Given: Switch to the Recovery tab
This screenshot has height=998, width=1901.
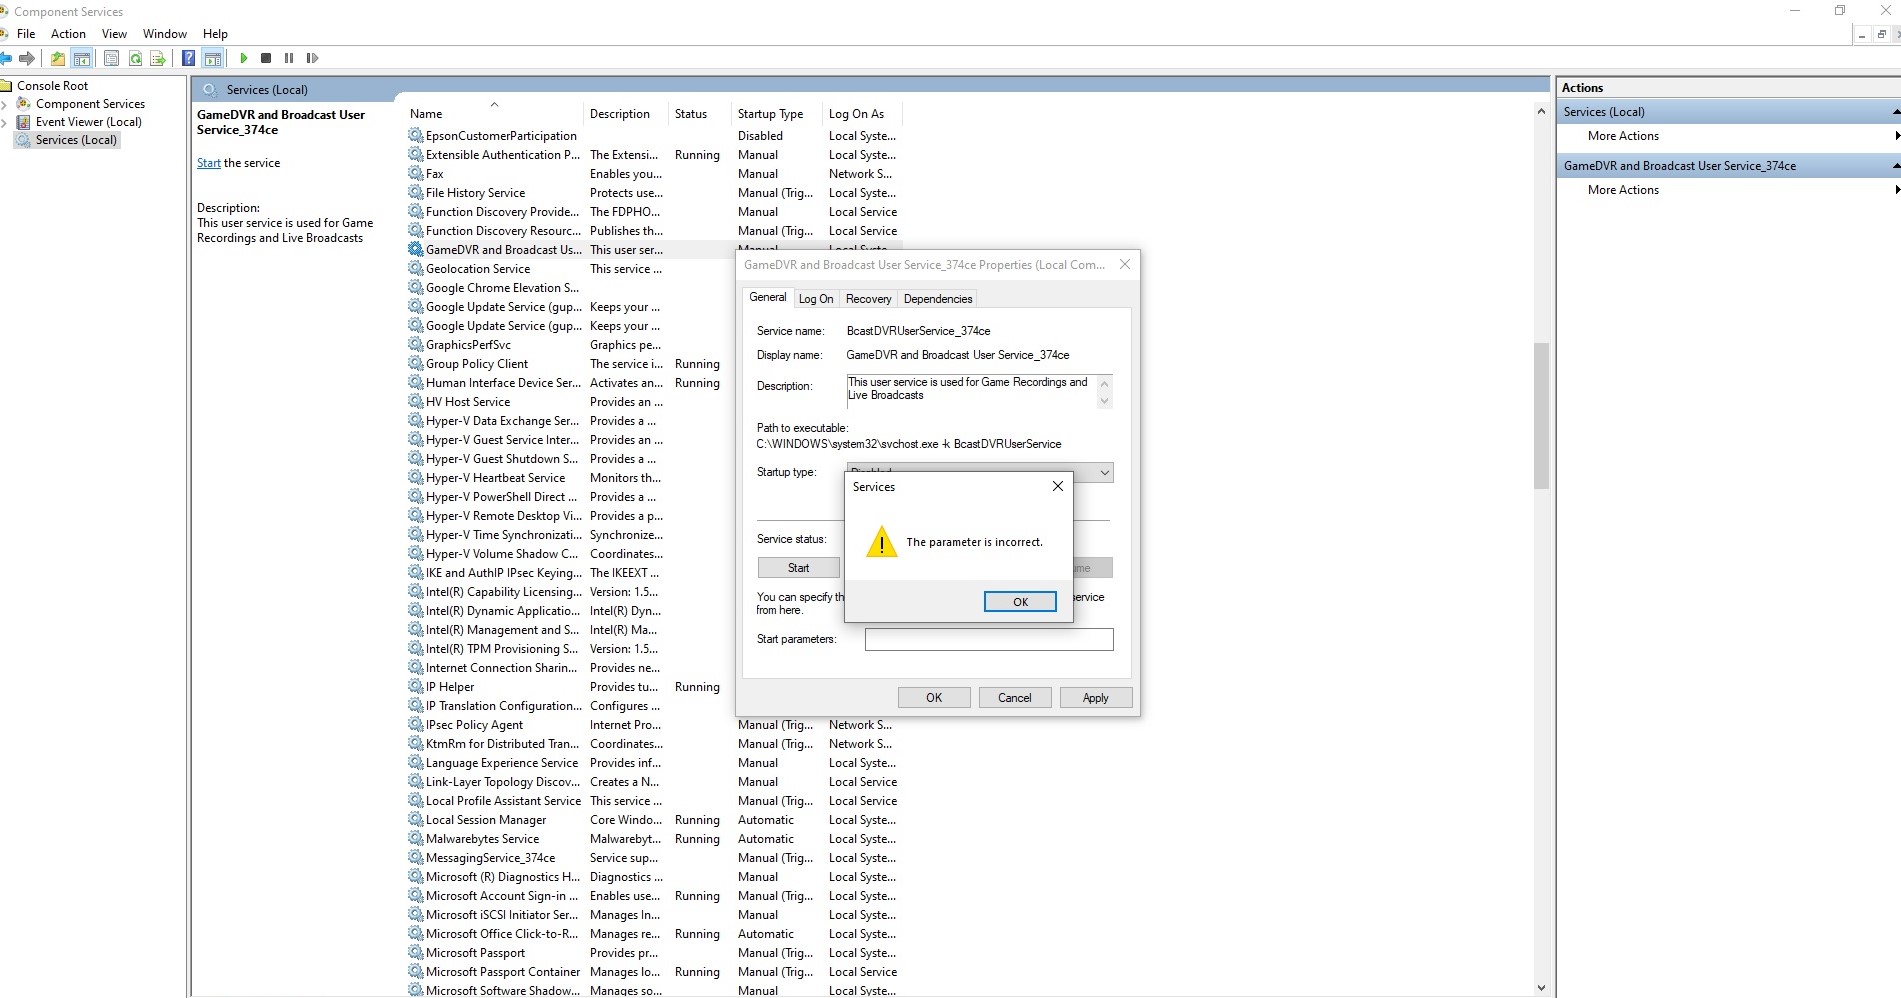Looking at the screenshot, I should [868, 299].
